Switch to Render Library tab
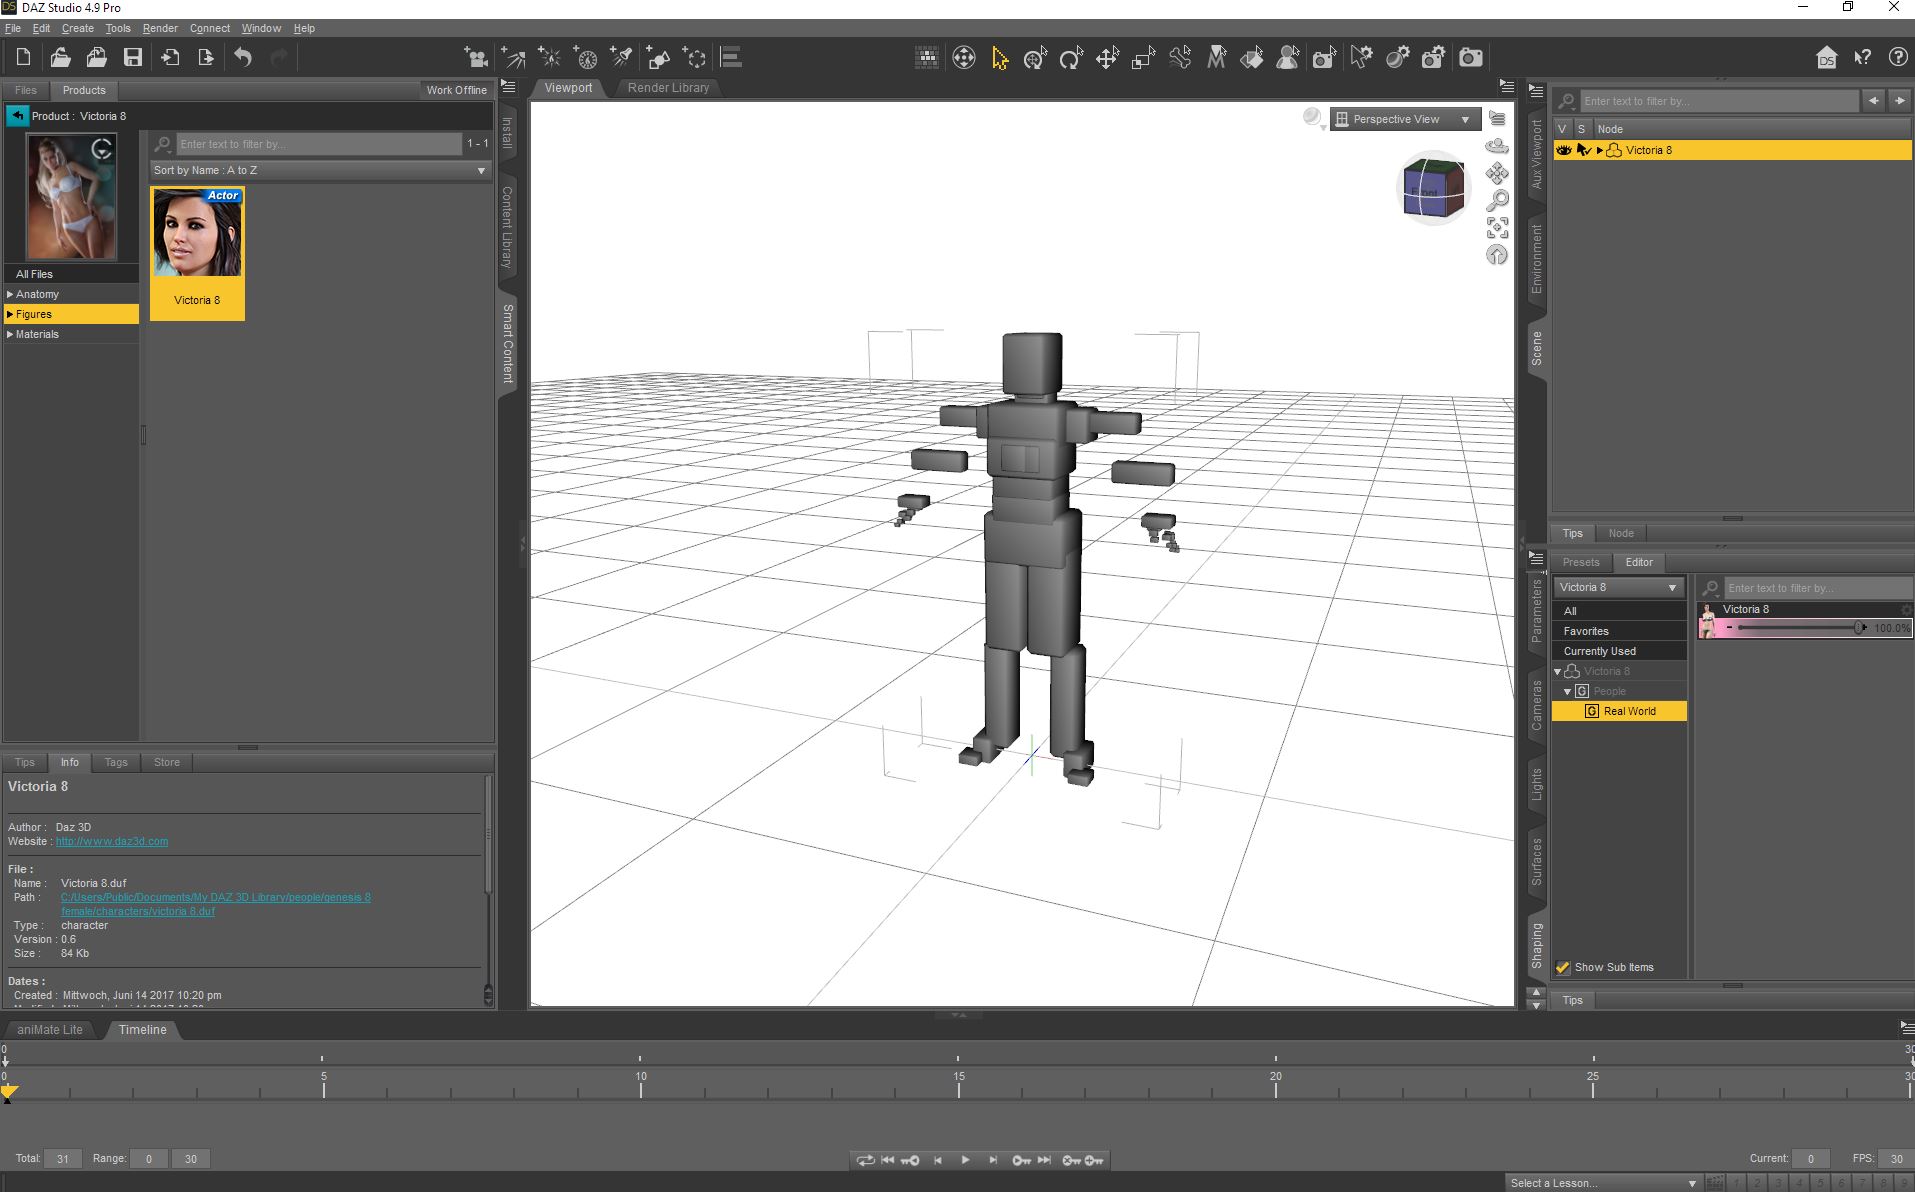 coord(668,88)
